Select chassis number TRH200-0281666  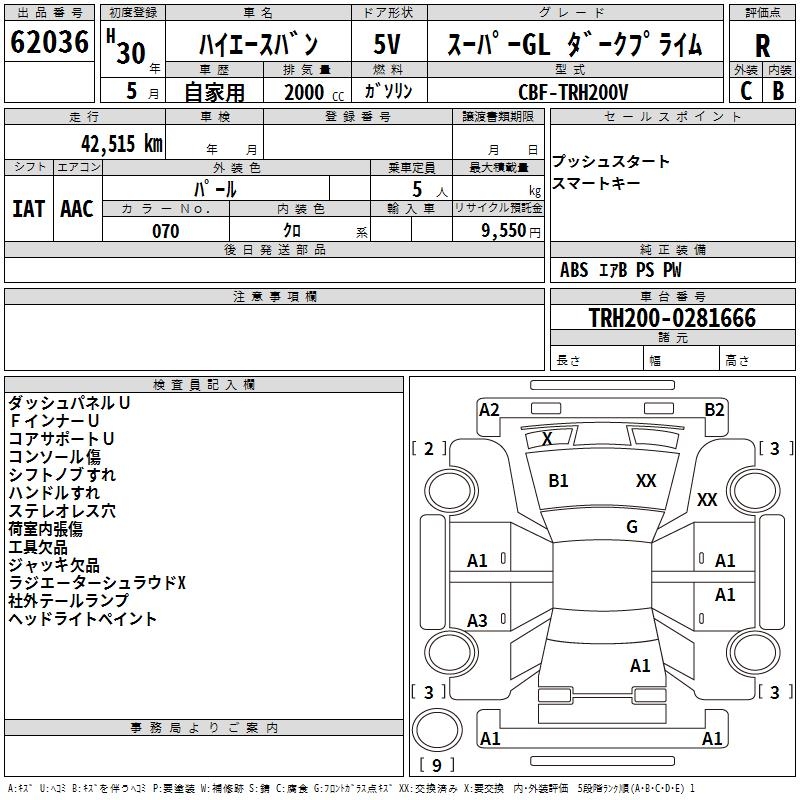pyautogui.click(x=672, y=318)
